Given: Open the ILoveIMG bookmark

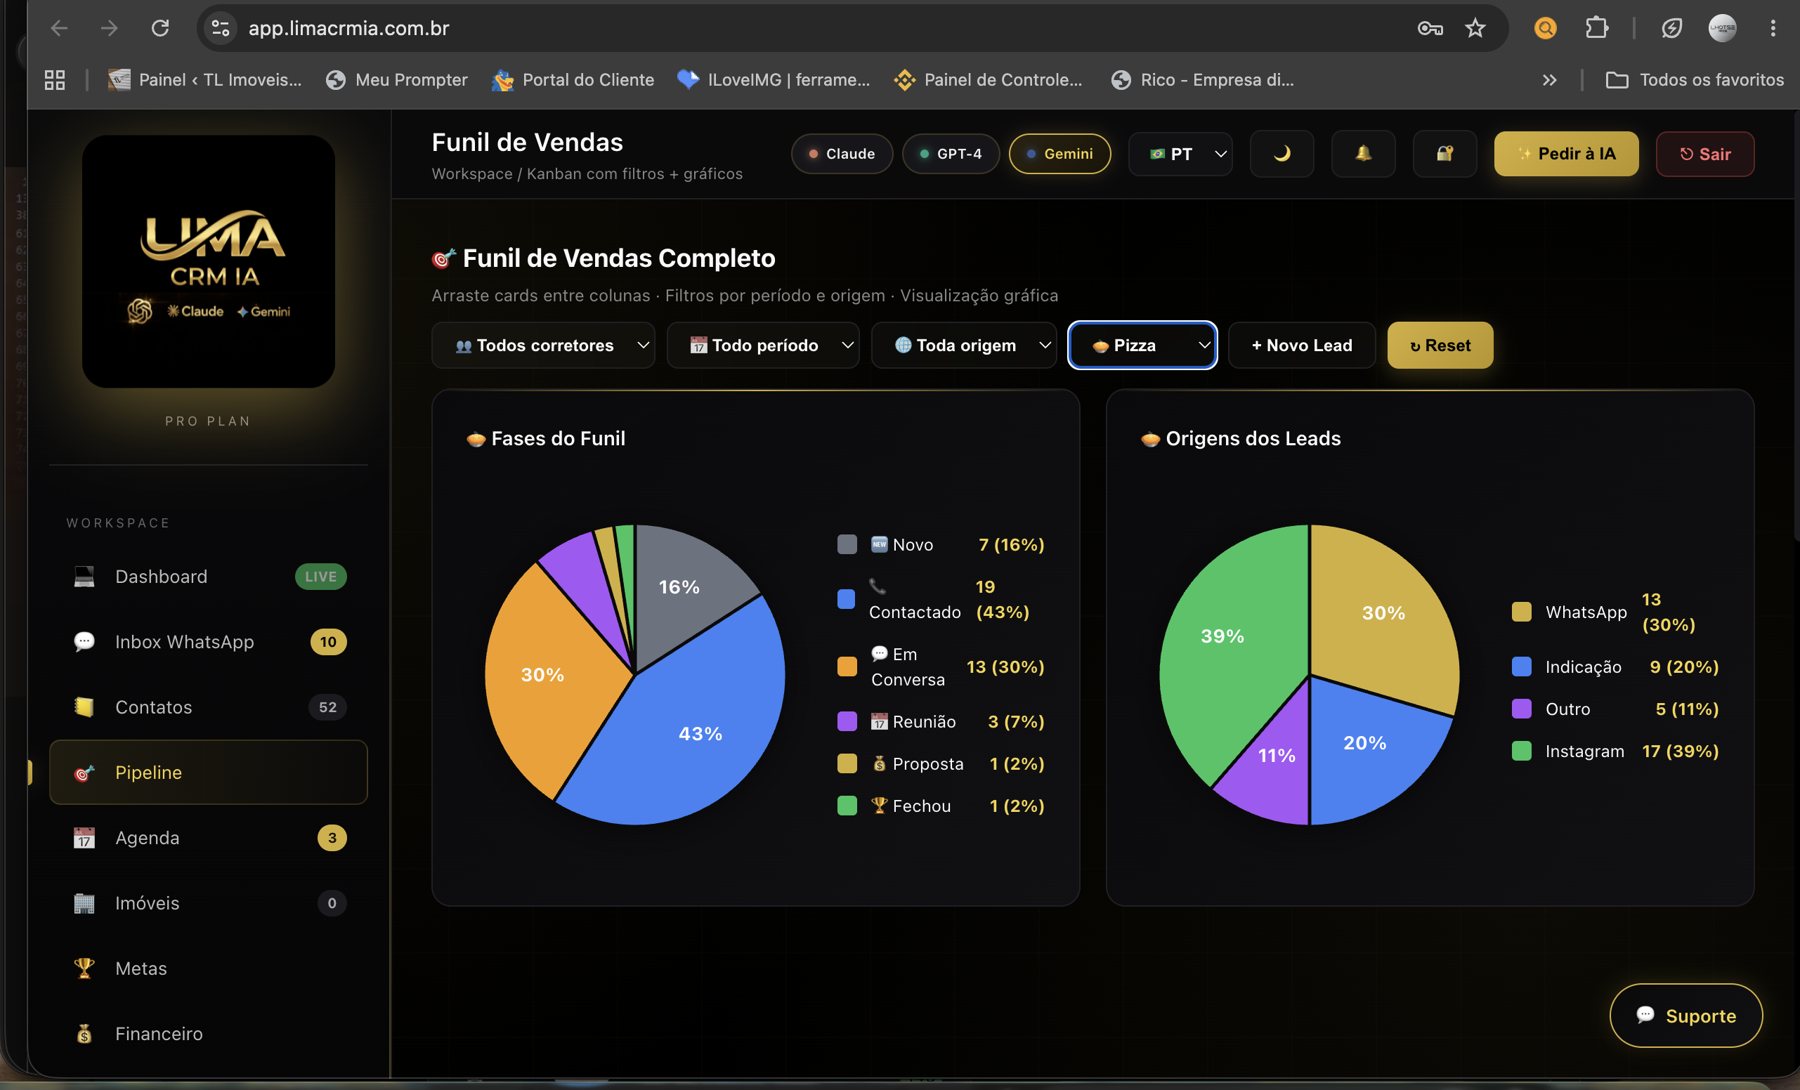Looking at the screenshot, I should pos(773,80).
